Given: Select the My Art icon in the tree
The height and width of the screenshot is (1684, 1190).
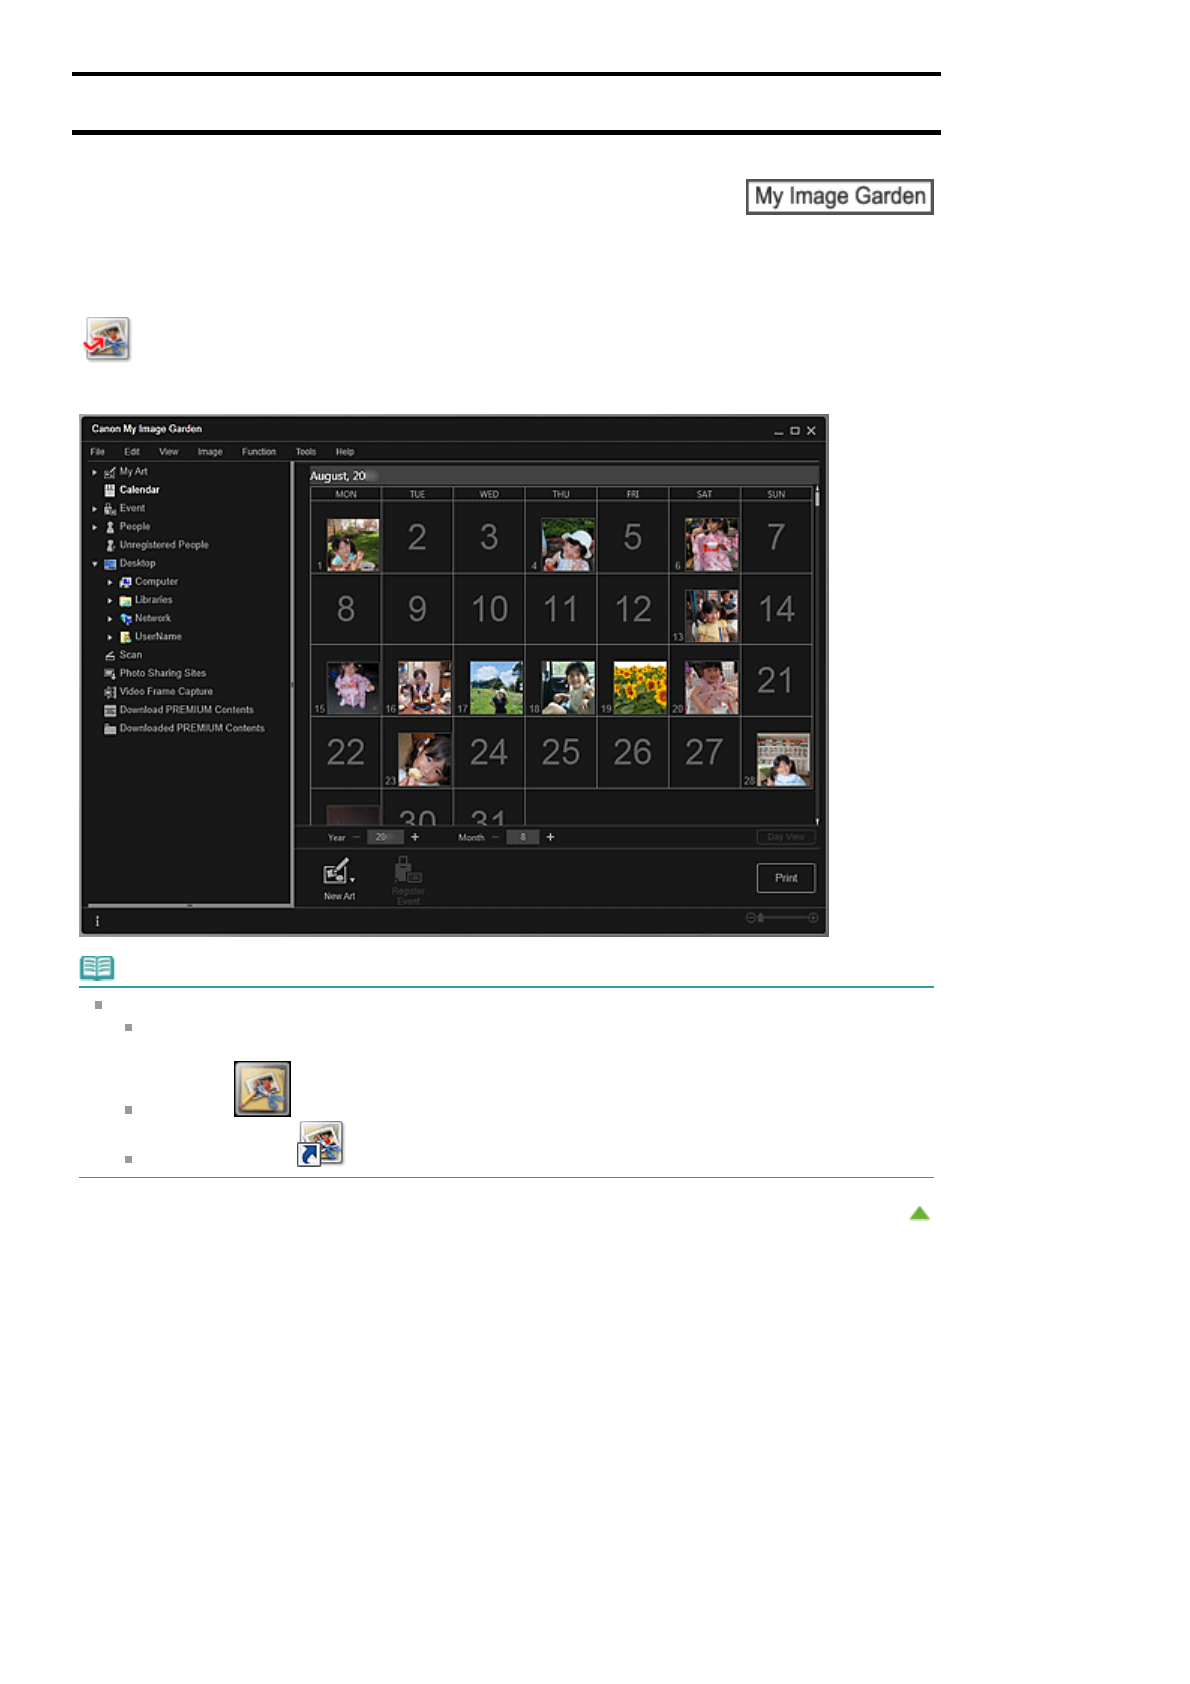Looking at the screenshot, I should (x=110, y=472).
